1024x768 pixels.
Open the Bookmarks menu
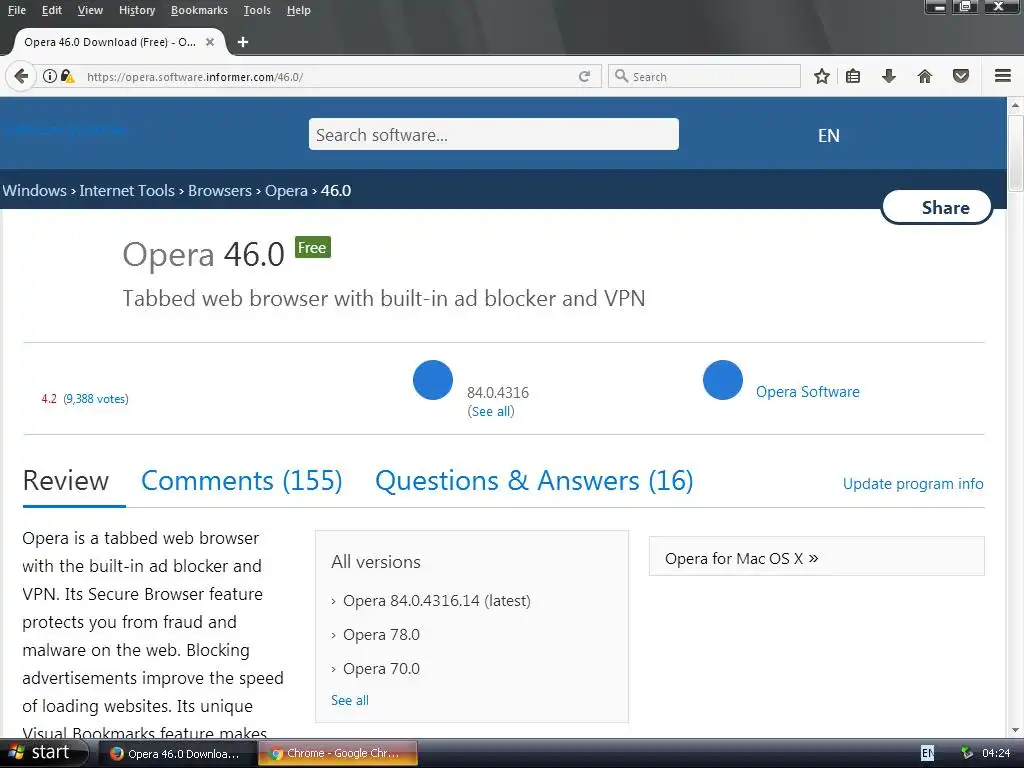click(199, 10)
